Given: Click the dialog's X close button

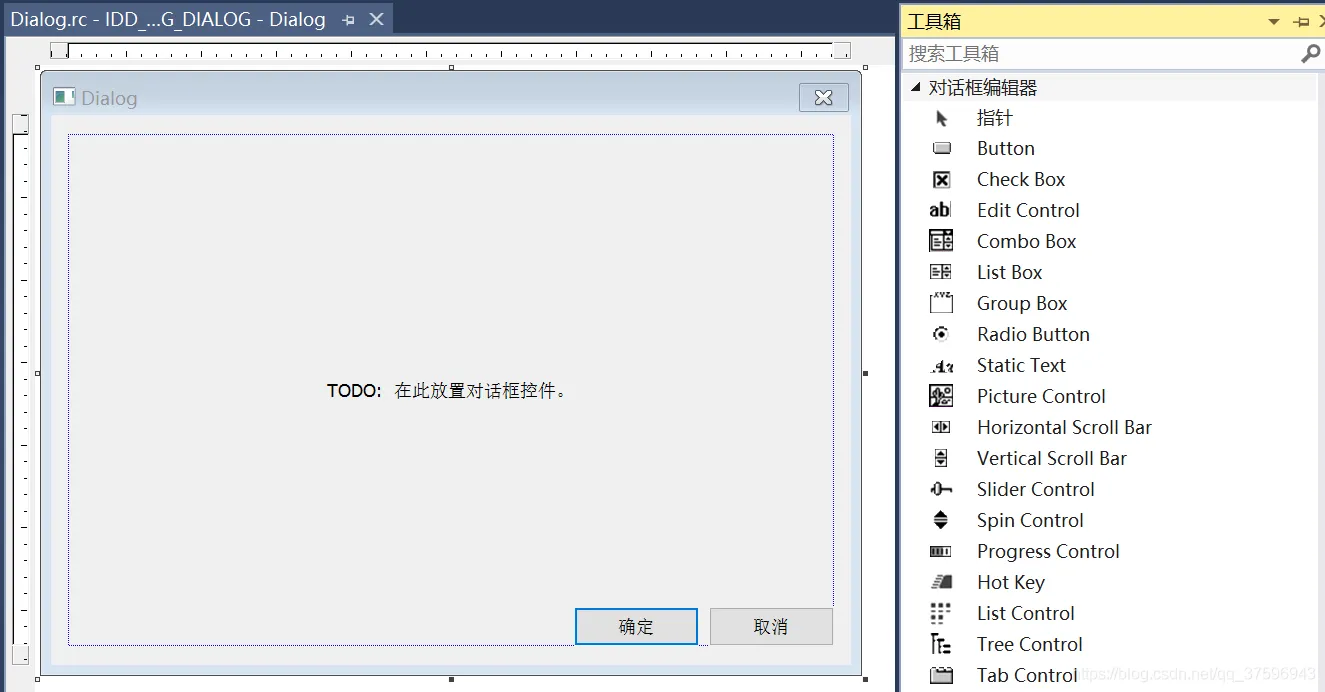Looking at the screenshot, I should [824, 97].
